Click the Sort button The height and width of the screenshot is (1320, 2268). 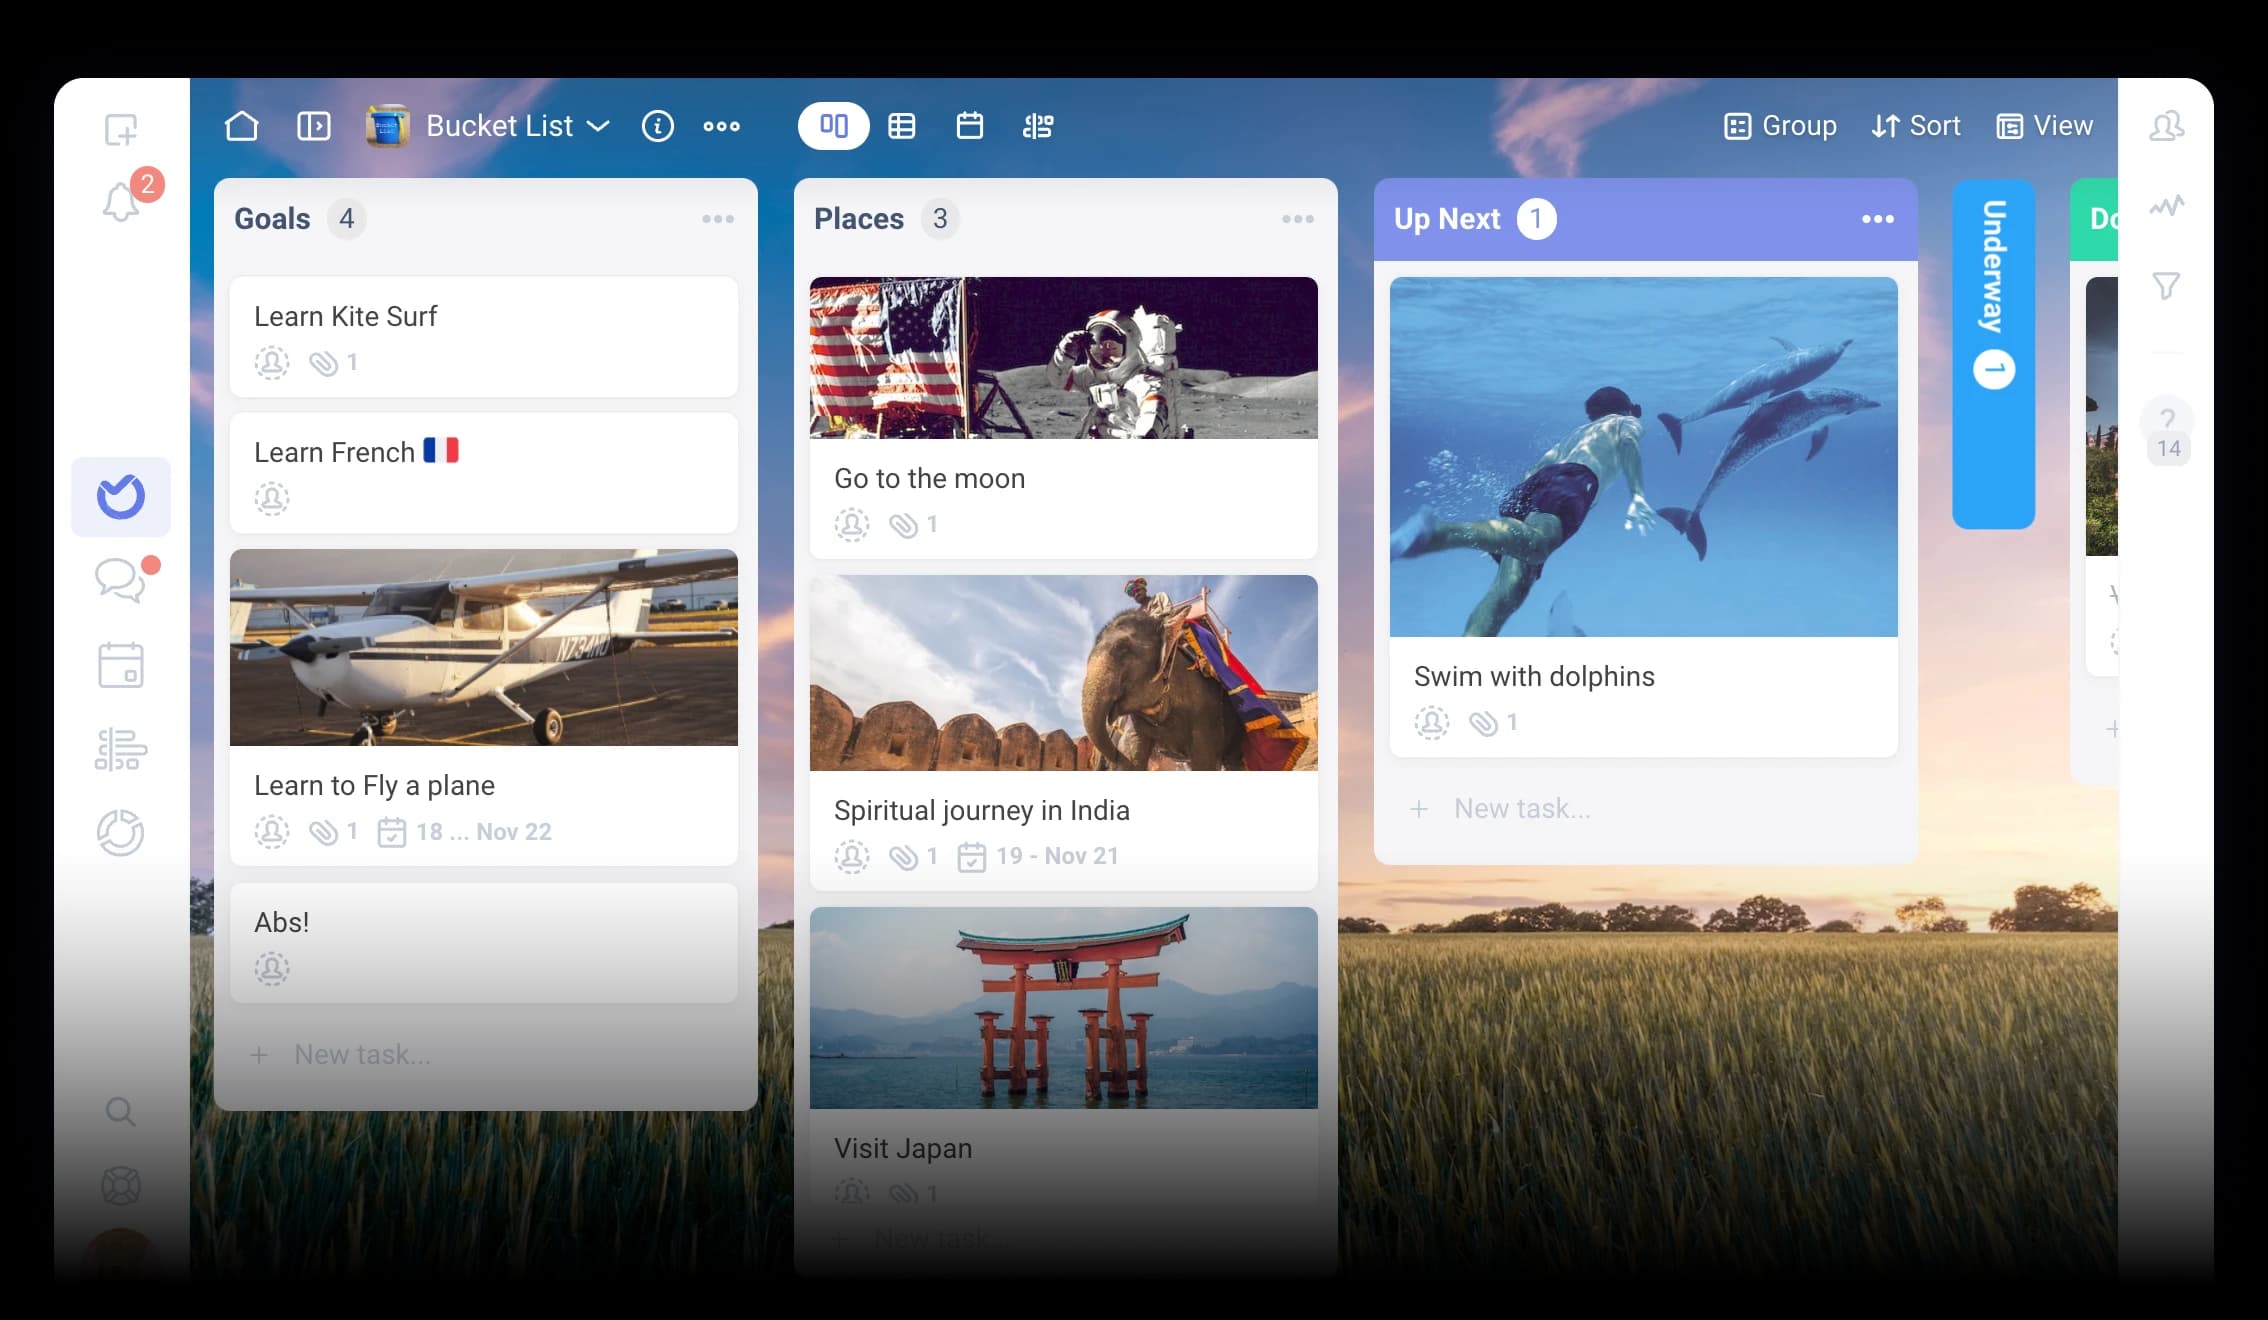coord(1915,126)
